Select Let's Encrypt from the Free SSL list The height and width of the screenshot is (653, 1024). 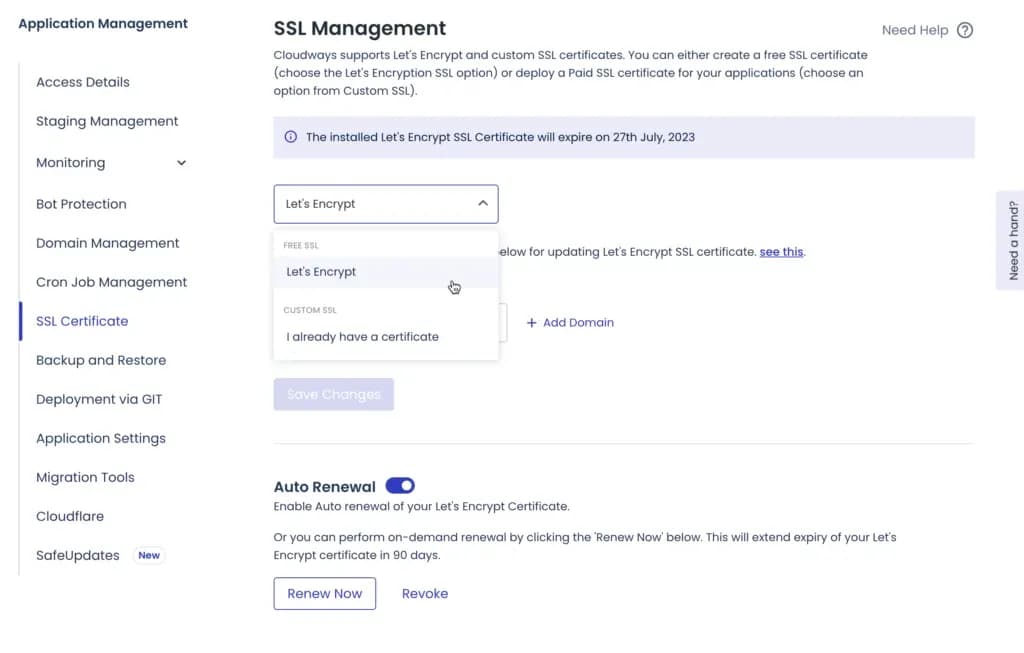tap(321, 272)
